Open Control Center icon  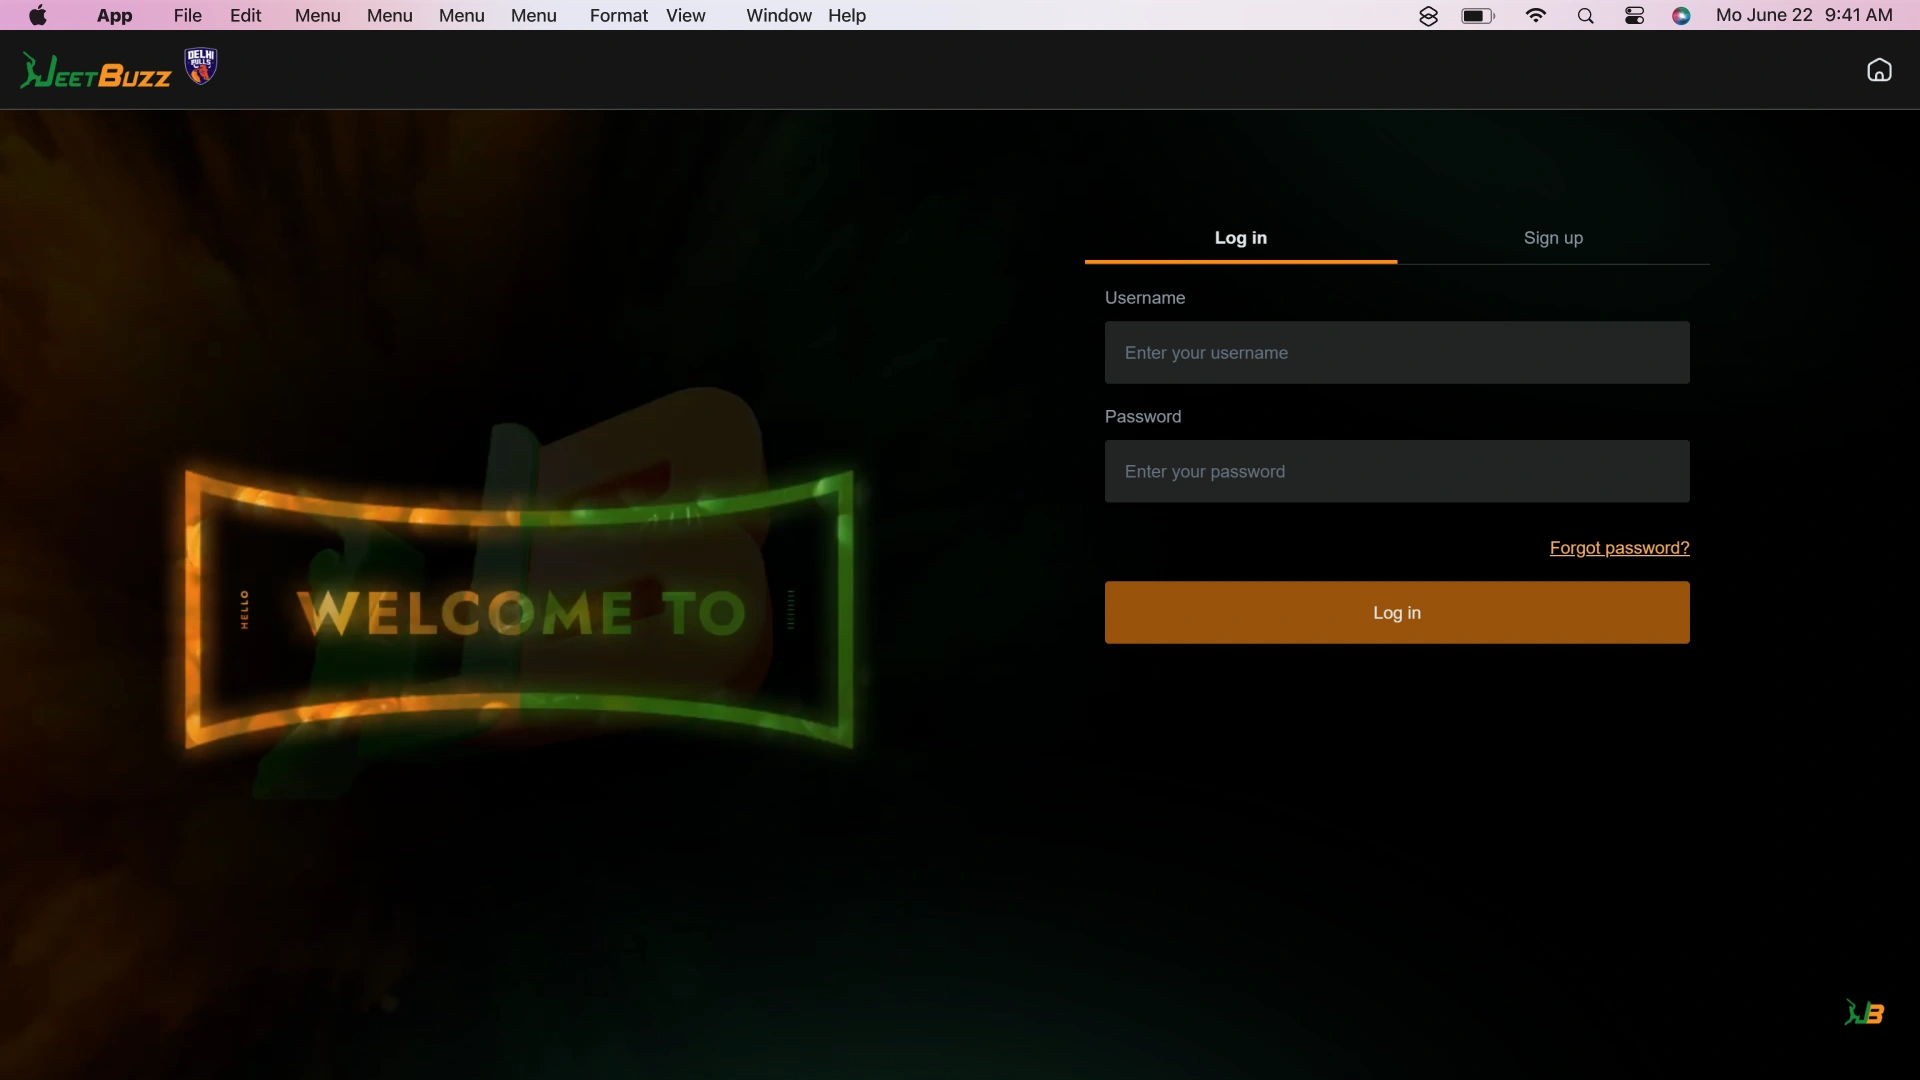1634,16
